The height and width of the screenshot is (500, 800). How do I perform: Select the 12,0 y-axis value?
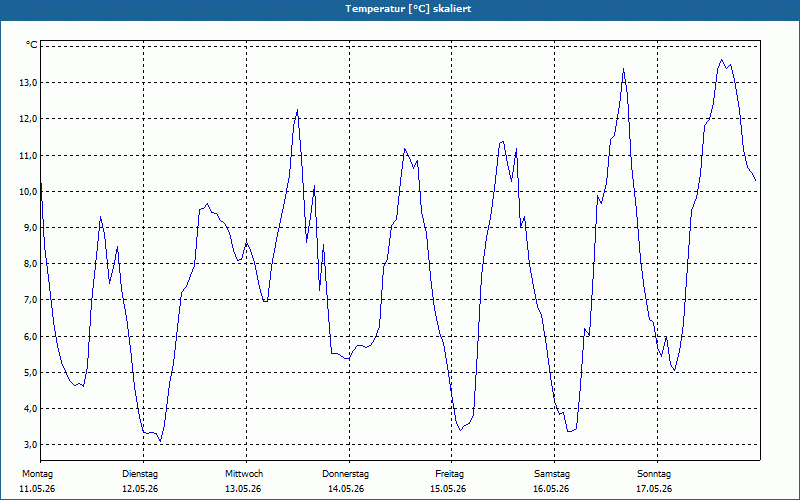coord(28,119)
